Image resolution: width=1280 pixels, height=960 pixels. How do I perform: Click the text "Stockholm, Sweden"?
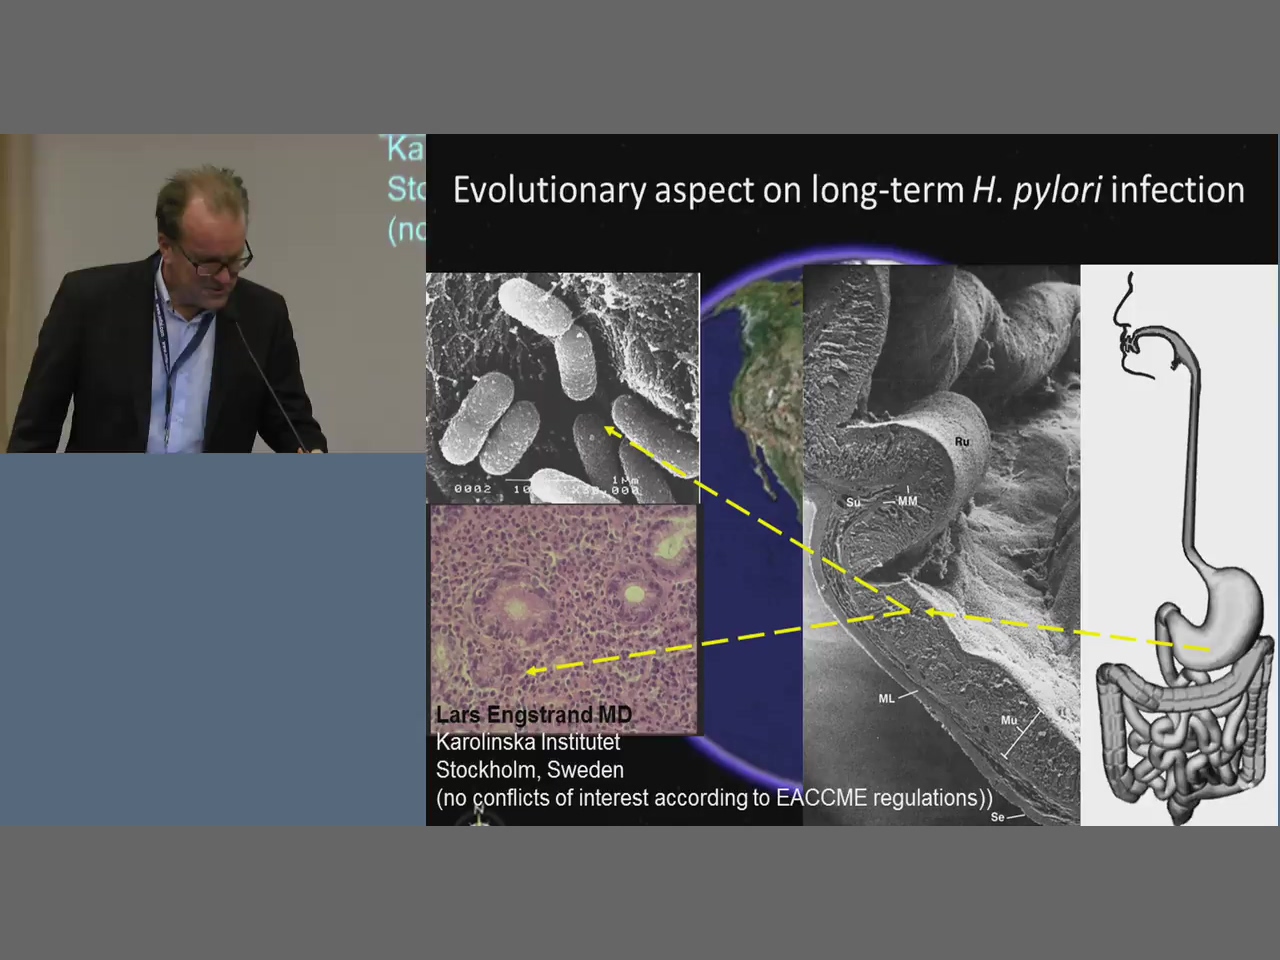click(x=530, y=770)
